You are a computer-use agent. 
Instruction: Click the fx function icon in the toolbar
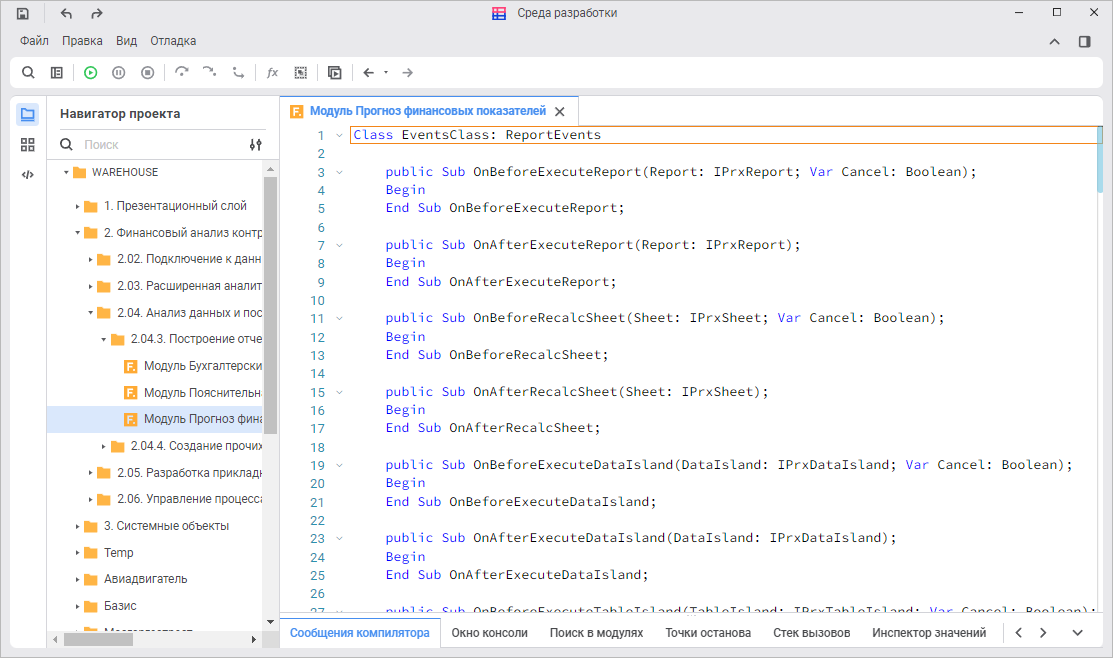click(x=272, y=72)
